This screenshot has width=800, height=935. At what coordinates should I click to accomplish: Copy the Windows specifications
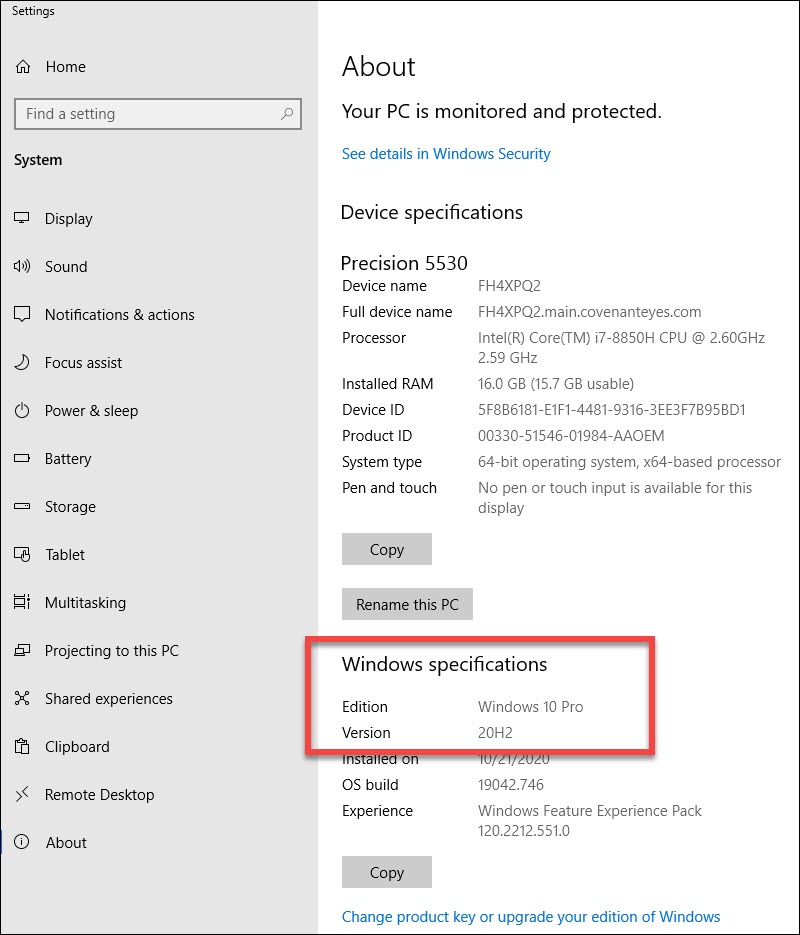(386, 872)
